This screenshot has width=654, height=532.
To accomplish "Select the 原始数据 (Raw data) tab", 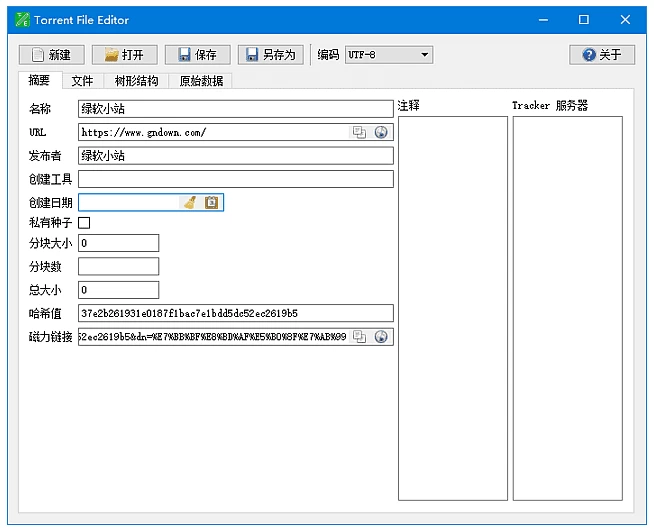I will [201, 81].
